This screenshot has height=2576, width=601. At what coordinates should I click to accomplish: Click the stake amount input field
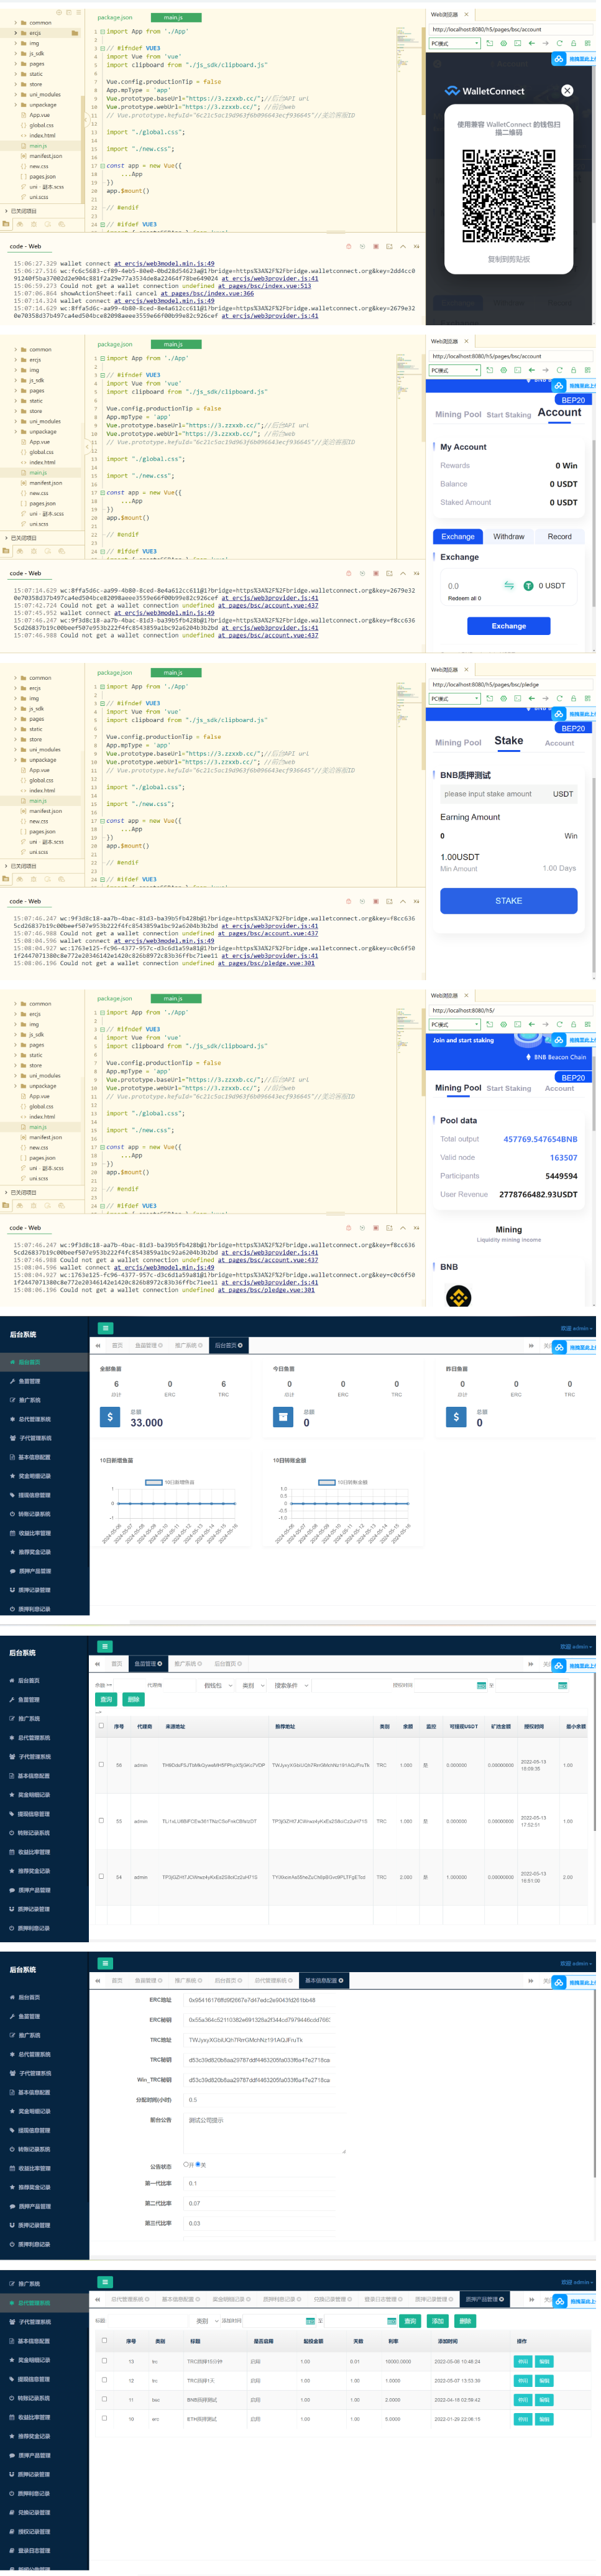(490, 794)
